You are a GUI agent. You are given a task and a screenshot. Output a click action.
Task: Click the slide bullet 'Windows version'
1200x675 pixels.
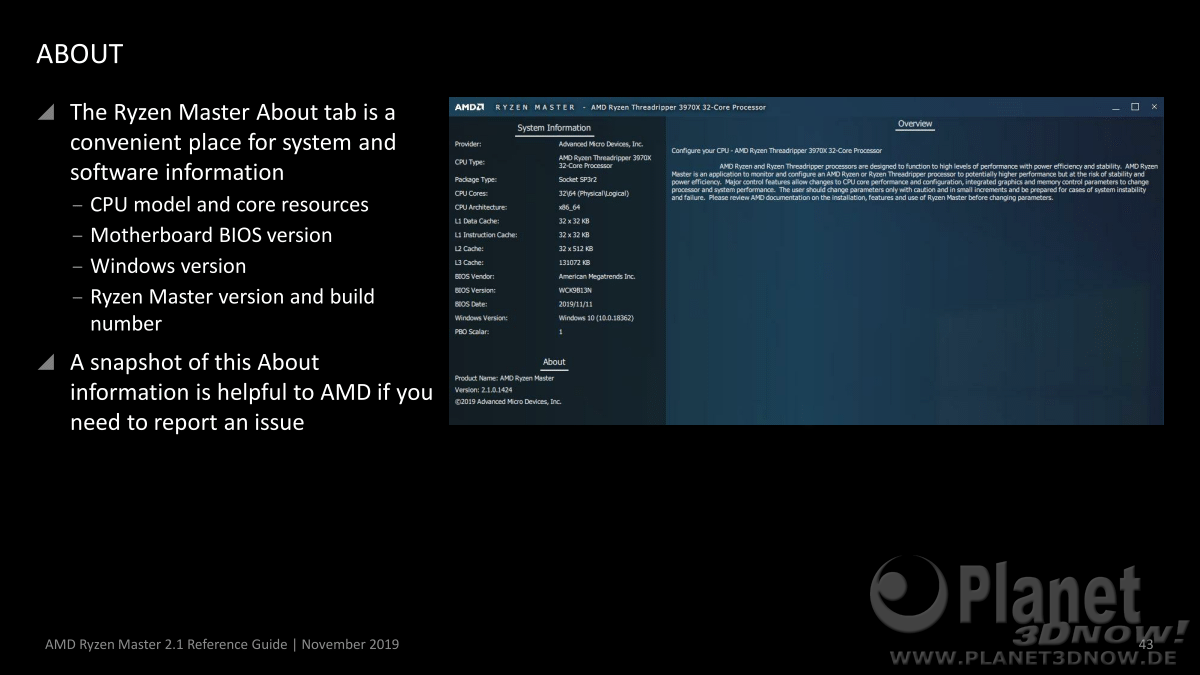[x=168, y=267]
